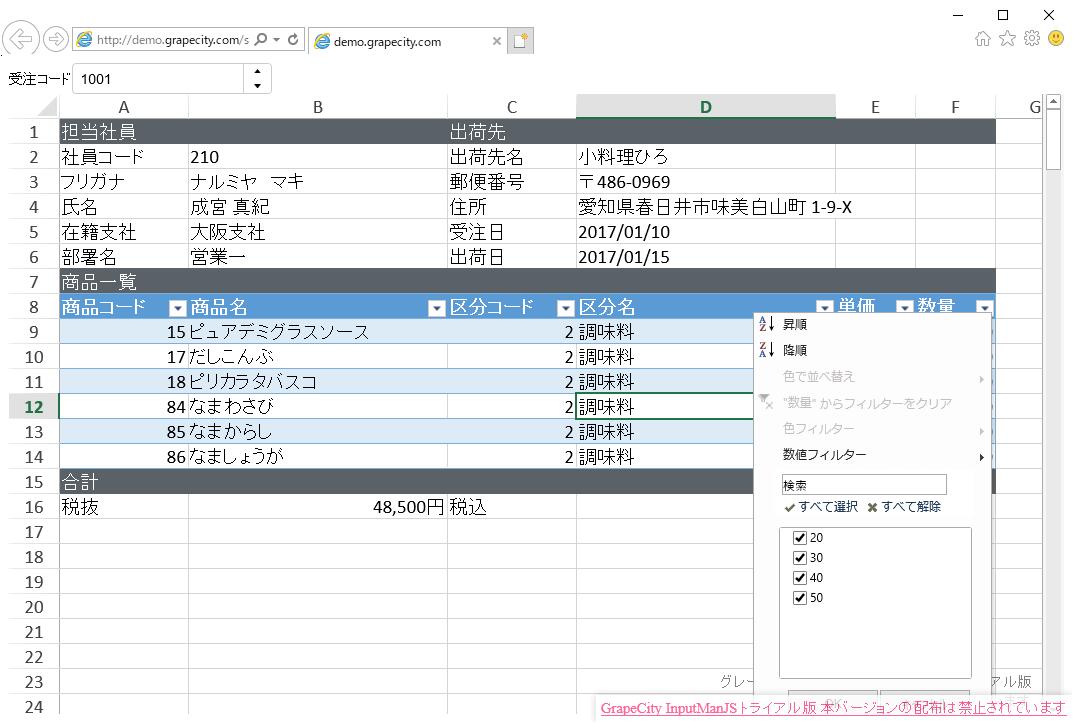Screen dimensions: 1073x723
Task: Close the demo.grapecity.com tab
Action: [497, 41]
